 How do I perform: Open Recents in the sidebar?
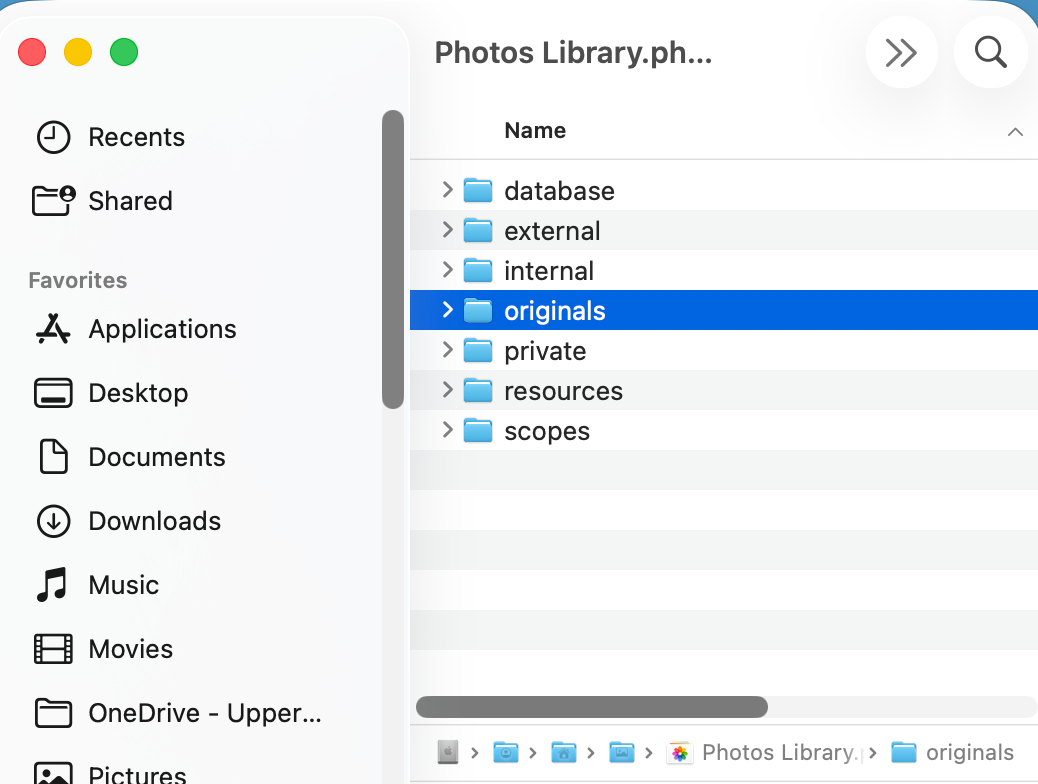click(136, 137)
